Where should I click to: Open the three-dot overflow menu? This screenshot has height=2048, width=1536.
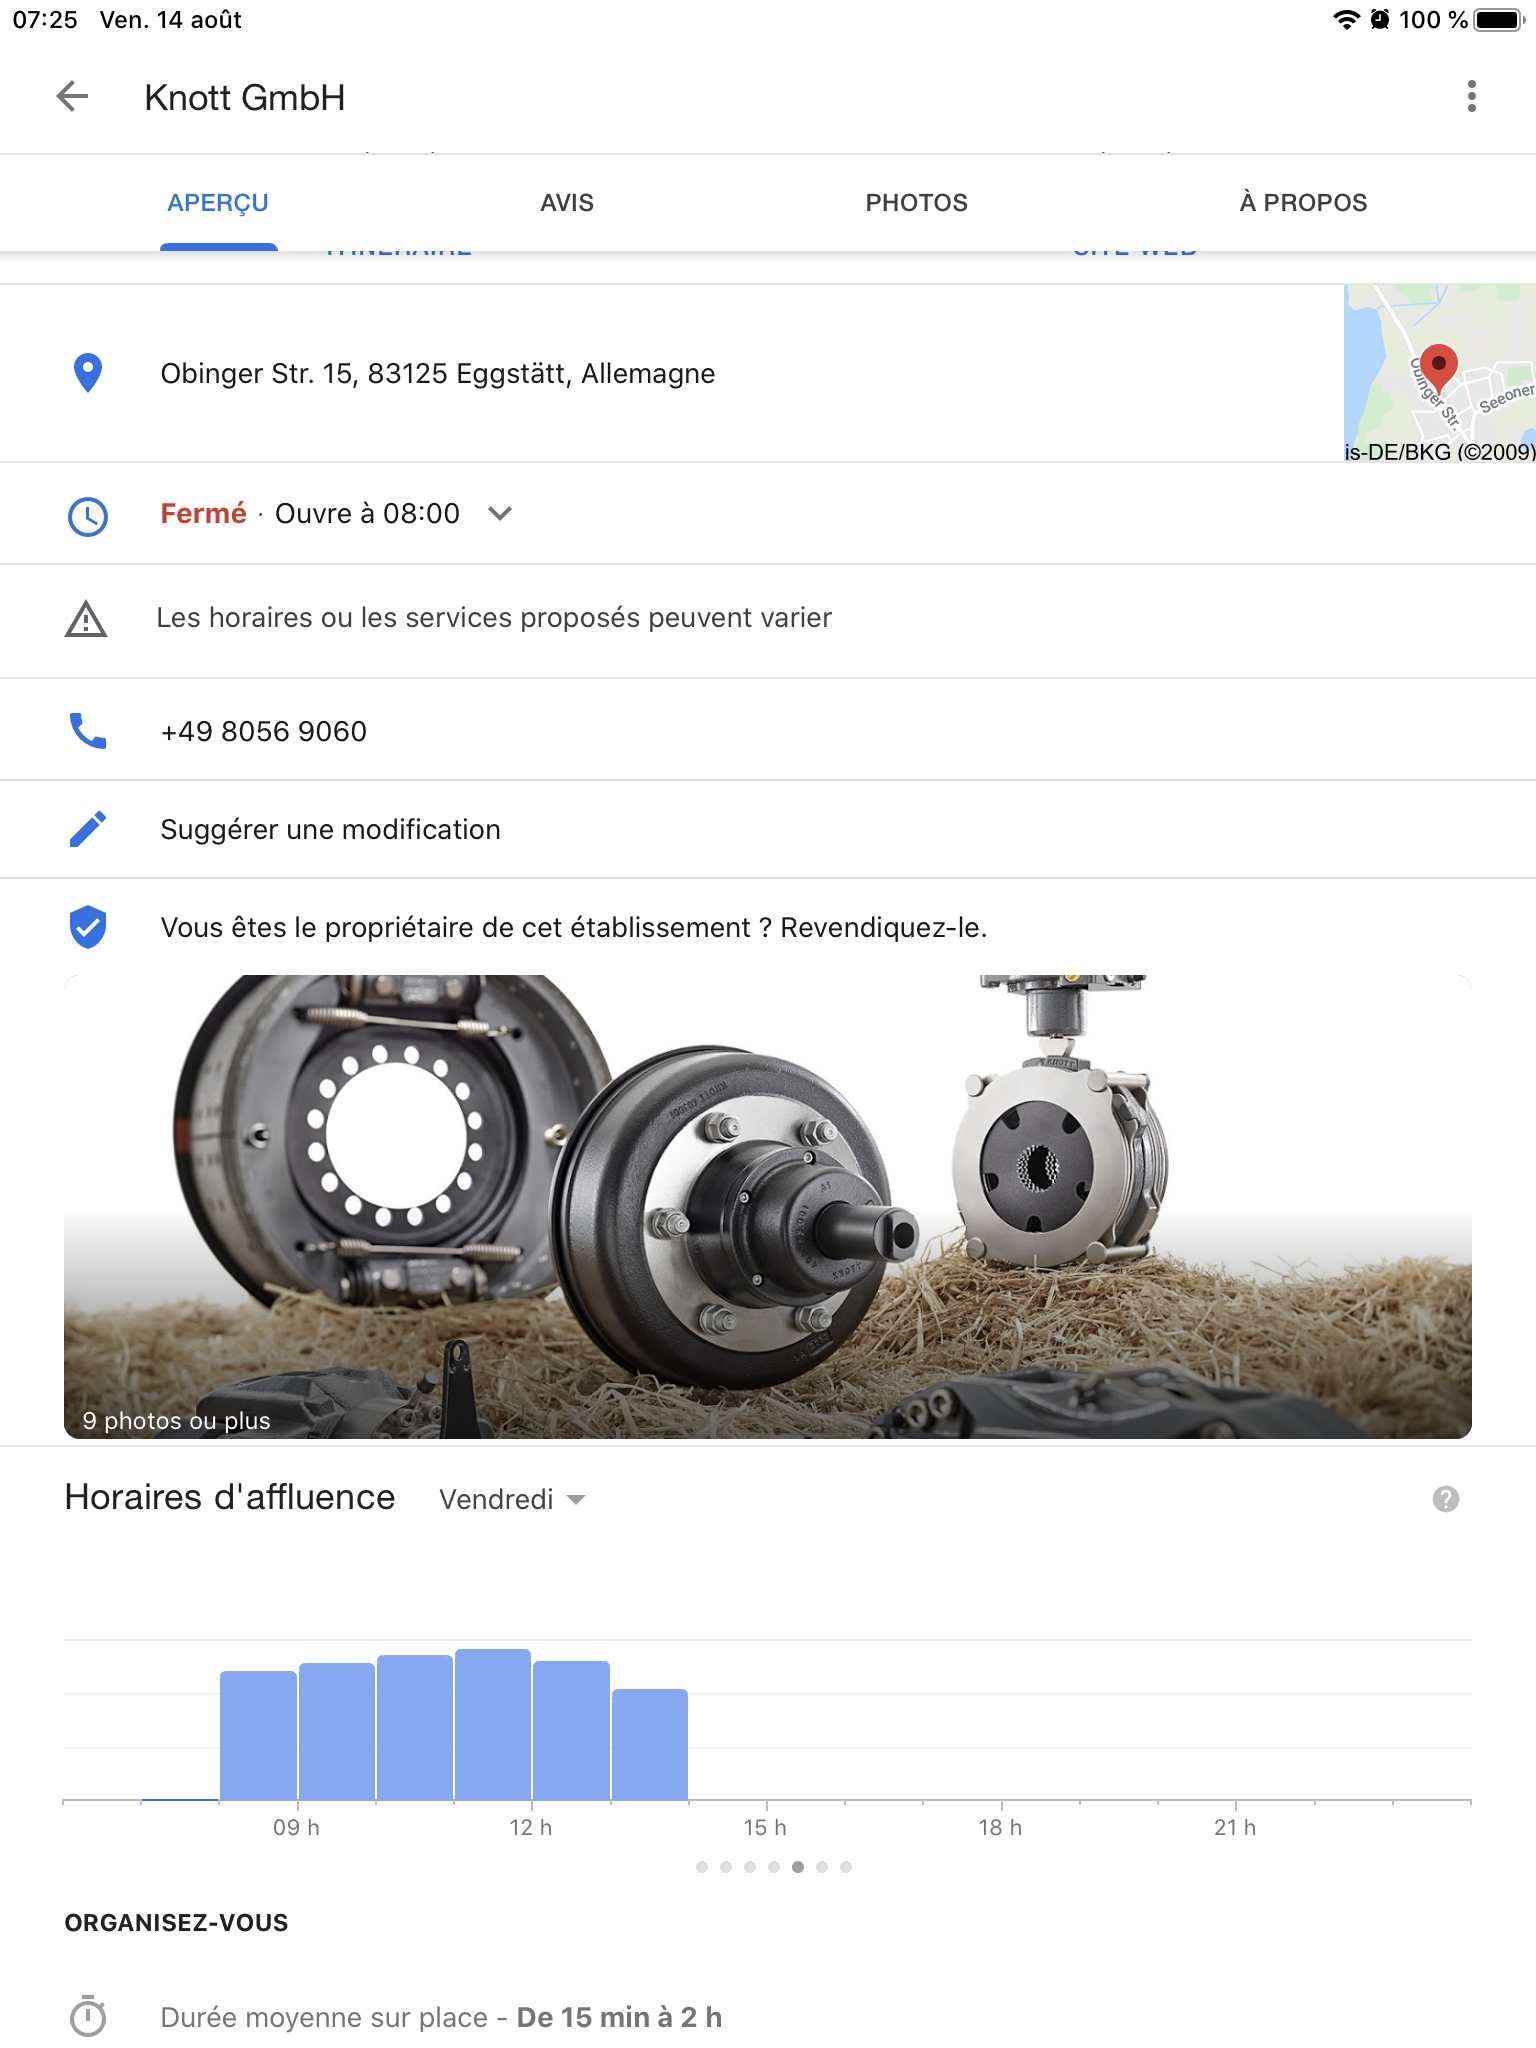coord(1471,97)
